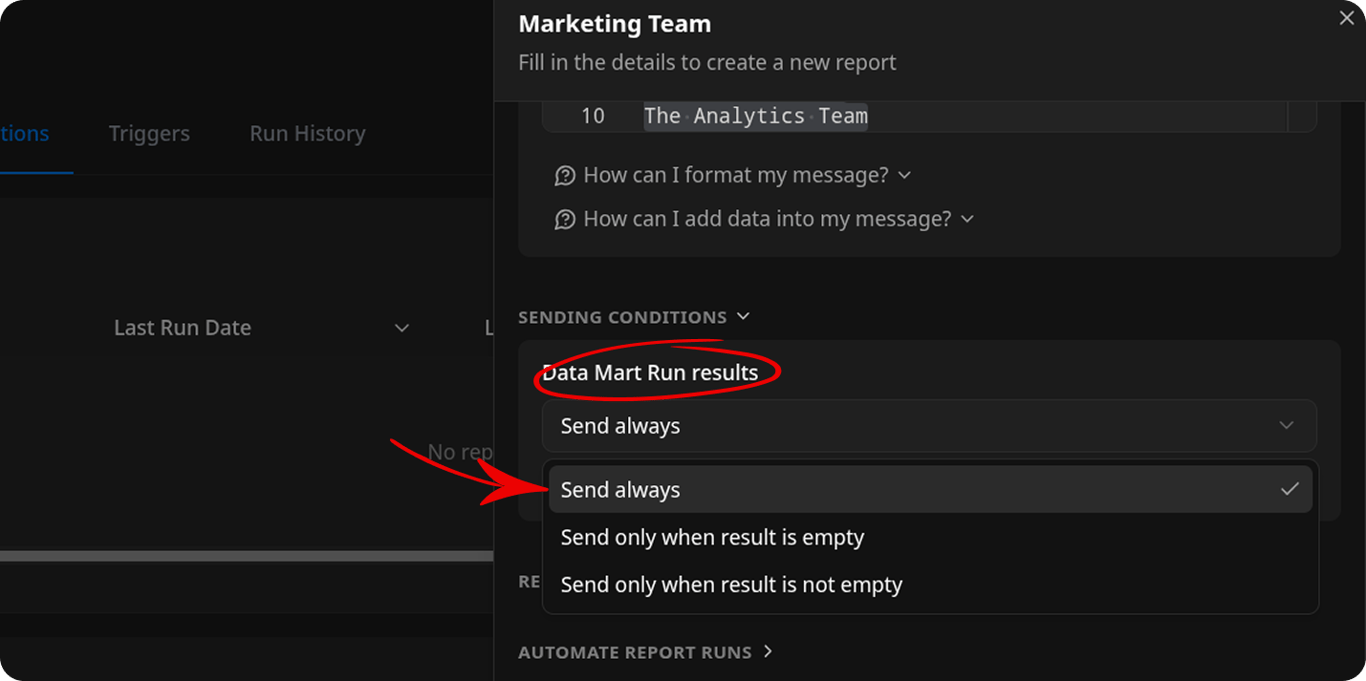Click the help icon beside format my message

tap(565, 176)
